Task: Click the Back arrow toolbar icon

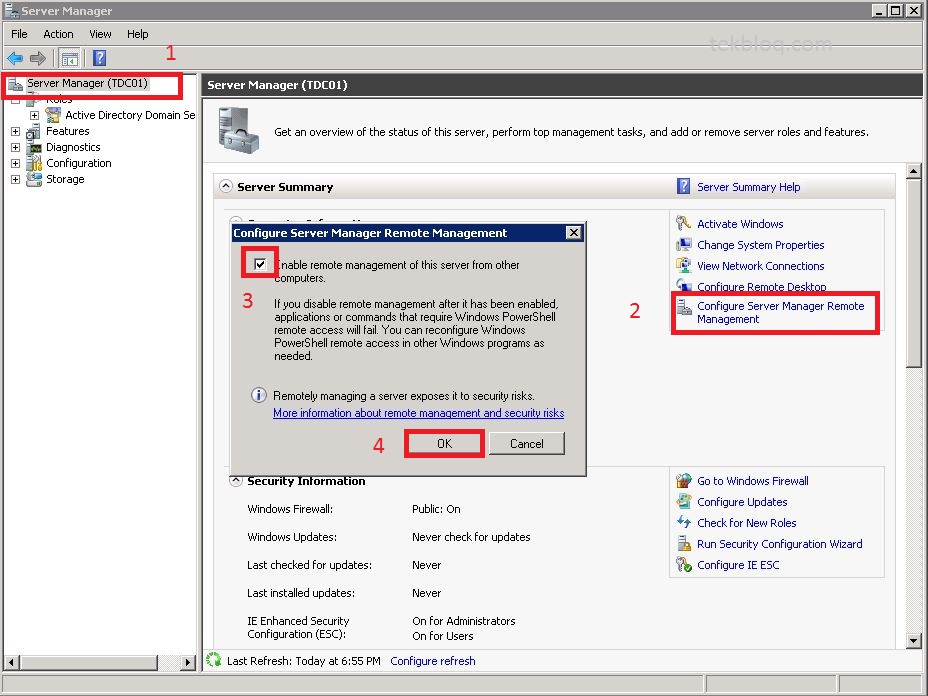Action: [15, 58]
